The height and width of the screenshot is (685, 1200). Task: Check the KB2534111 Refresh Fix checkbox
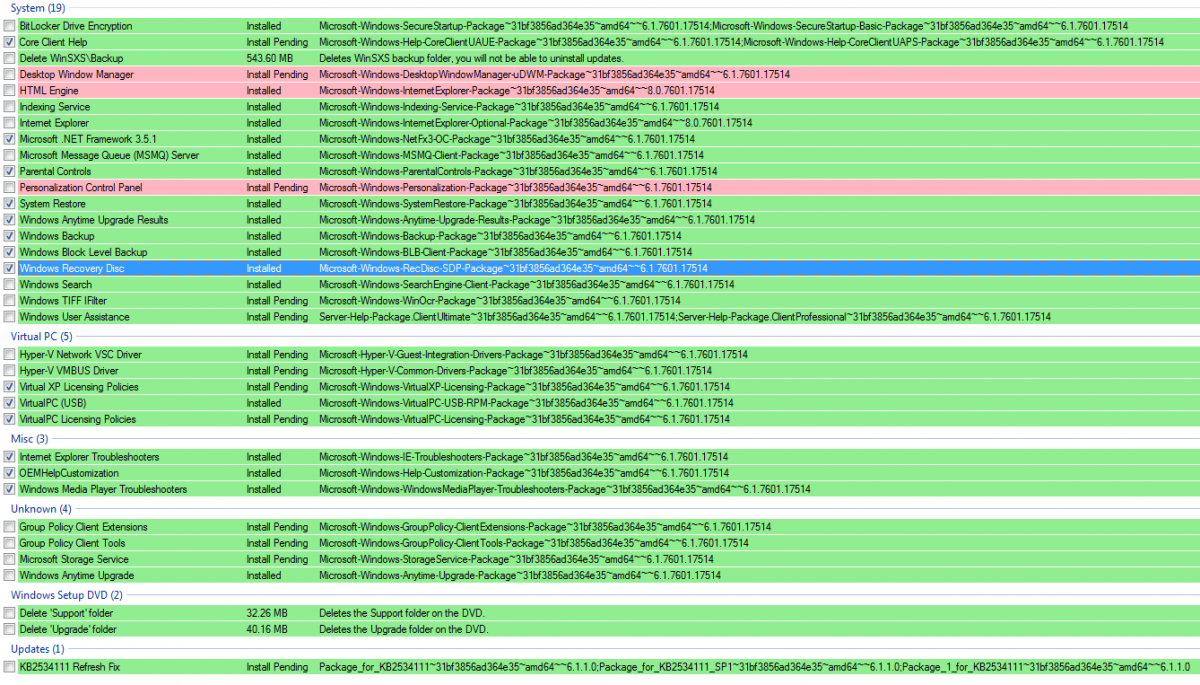10,667
